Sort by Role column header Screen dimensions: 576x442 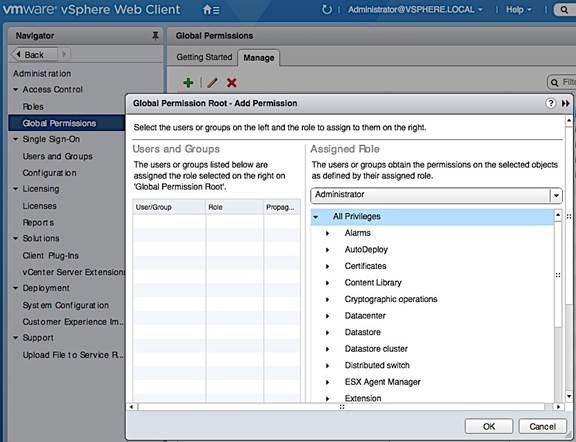pyautogui.click(x=234, y=207)
